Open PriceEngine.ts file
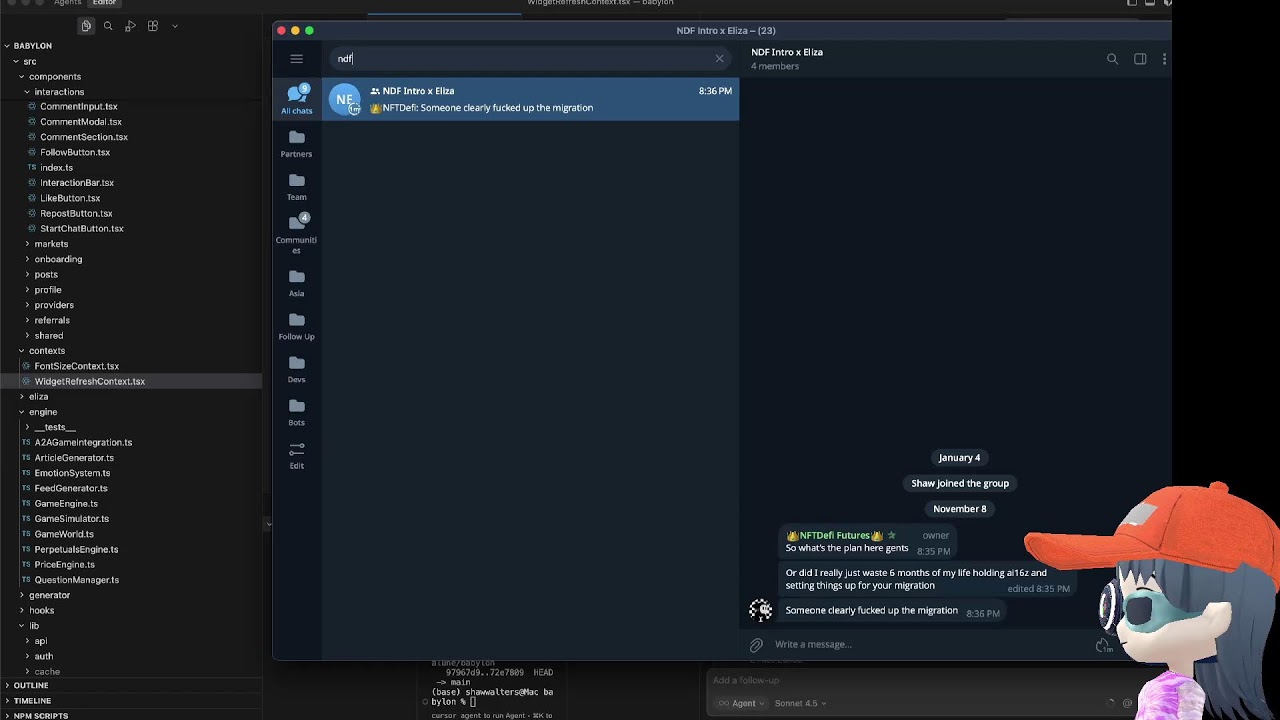1280x720 pixels. [64, 565]
